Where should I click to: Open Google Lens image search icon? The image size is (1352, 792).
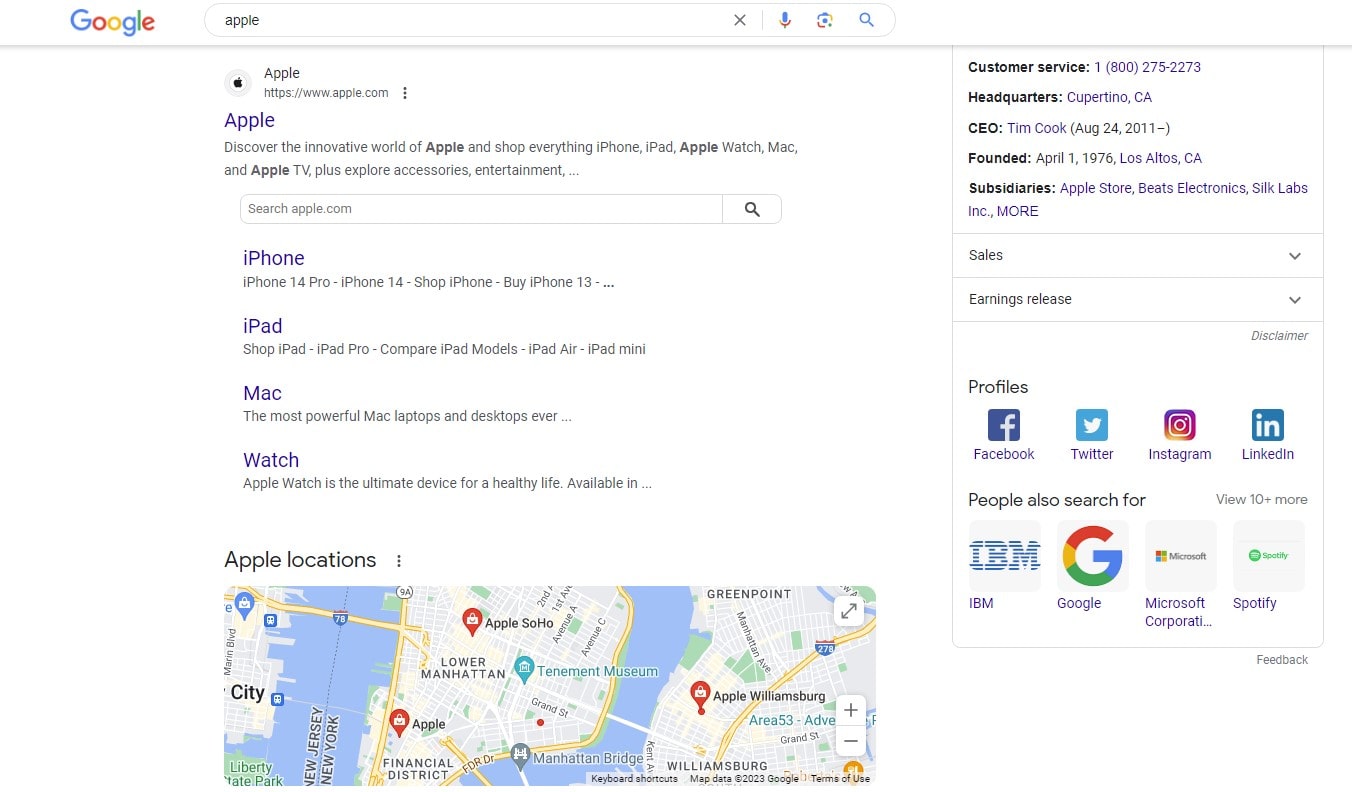tap(825, 20)
